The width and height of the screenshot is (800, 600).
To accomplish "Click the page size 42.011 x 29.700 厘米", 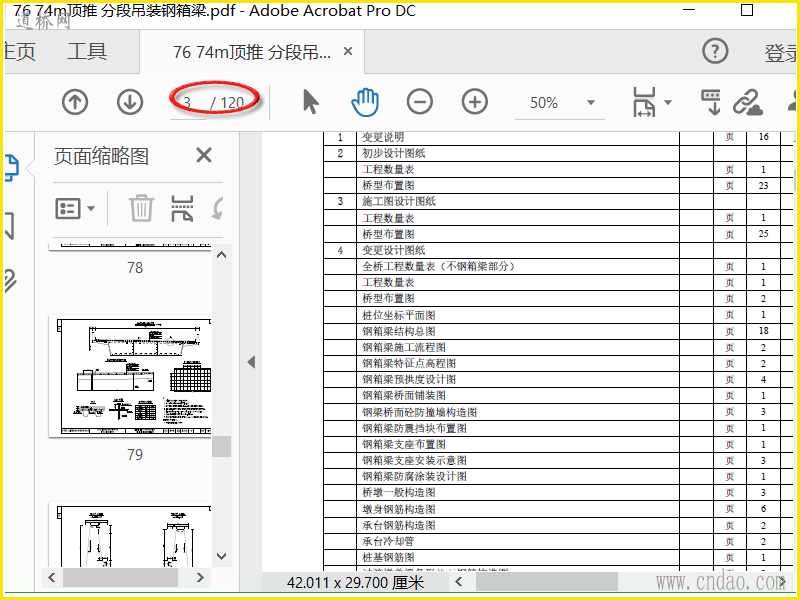I will (x=356, y=583).
